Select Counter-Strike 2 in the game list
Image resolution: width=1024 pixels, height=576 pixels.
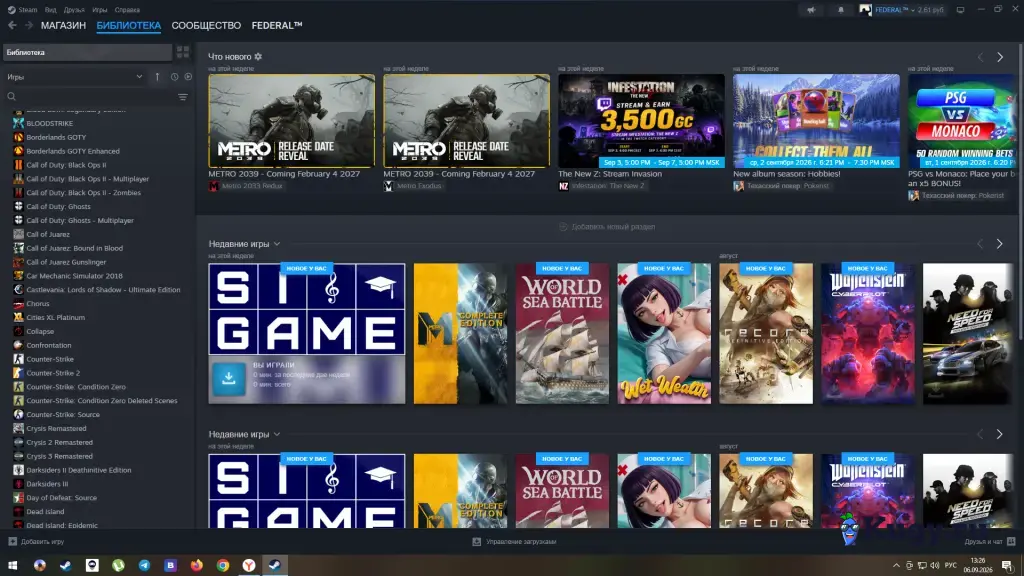click(x=53, y=373)
